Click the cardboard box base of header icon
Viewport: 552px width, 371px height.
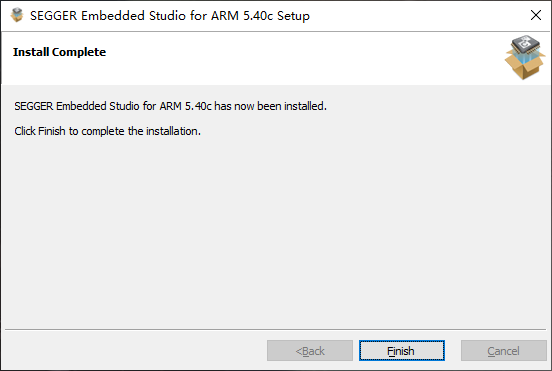pyautogui.click(x=525, y=67)
